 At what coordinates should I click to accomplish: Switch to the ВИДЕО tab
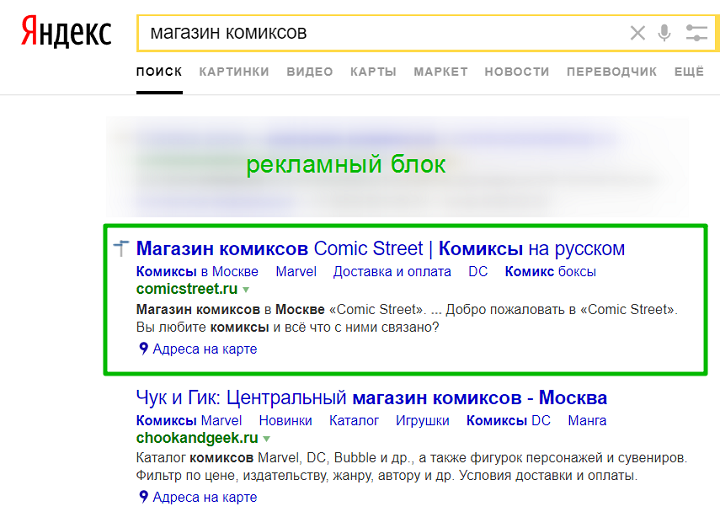click(310, 72)
